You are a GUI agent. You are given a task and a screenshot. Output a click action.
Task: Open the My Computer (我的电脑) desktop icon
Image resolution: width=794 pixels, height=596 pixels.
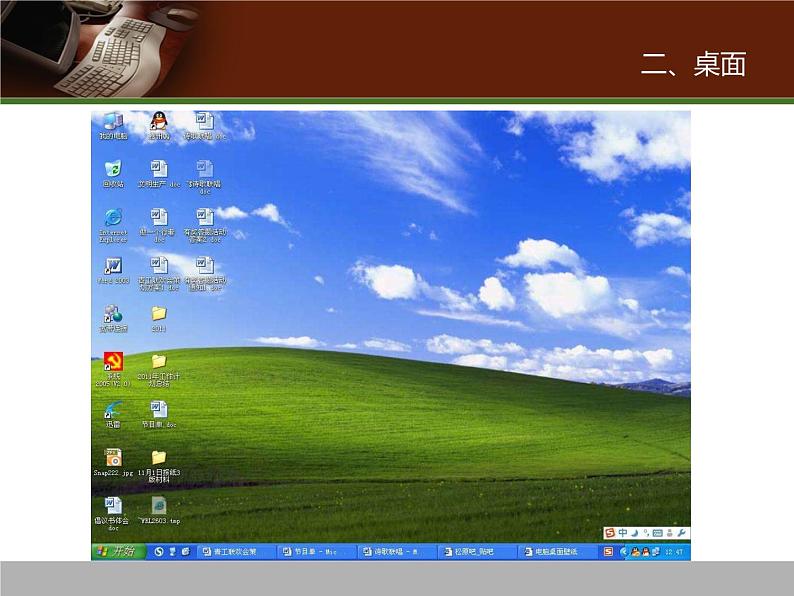click(x=113, y=126)
